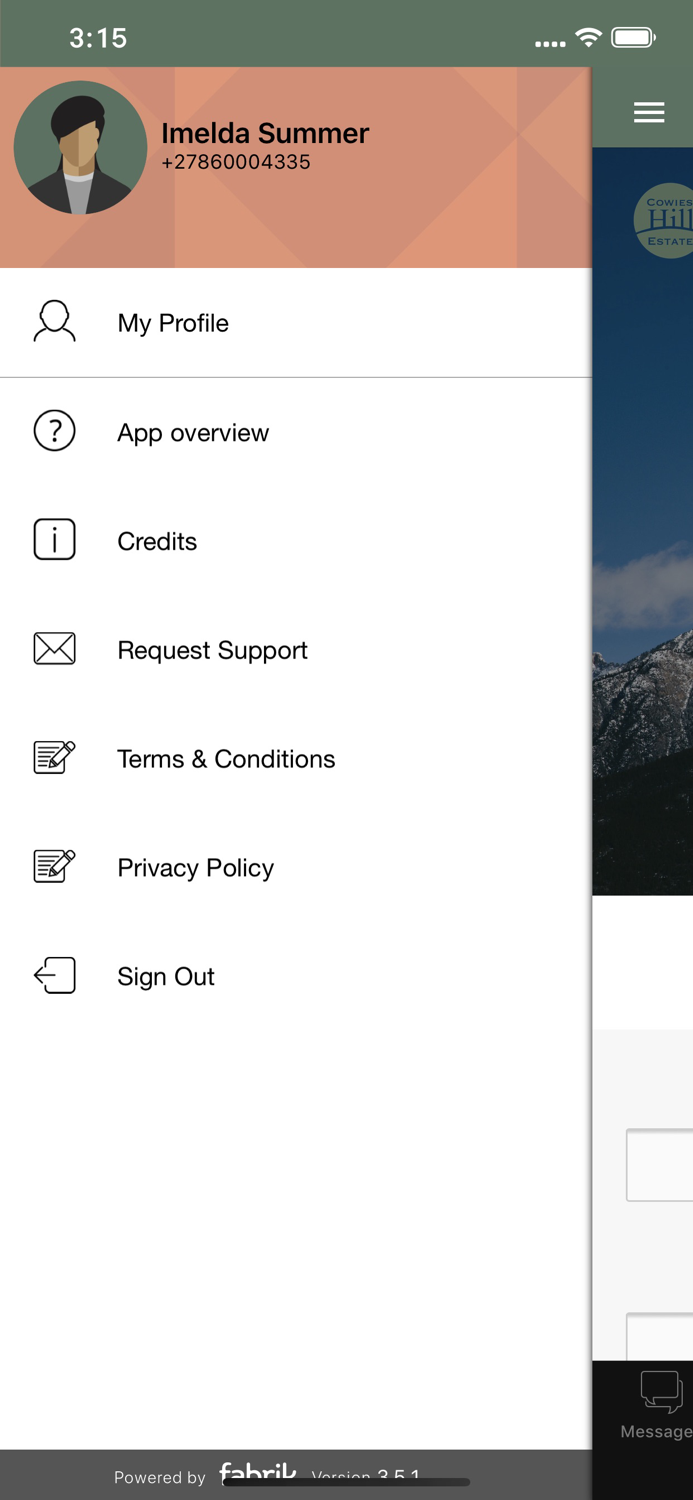This screenshot has height=1500, width=693.
Task: Open Terms & Conditions
Action: click(226, 759)
